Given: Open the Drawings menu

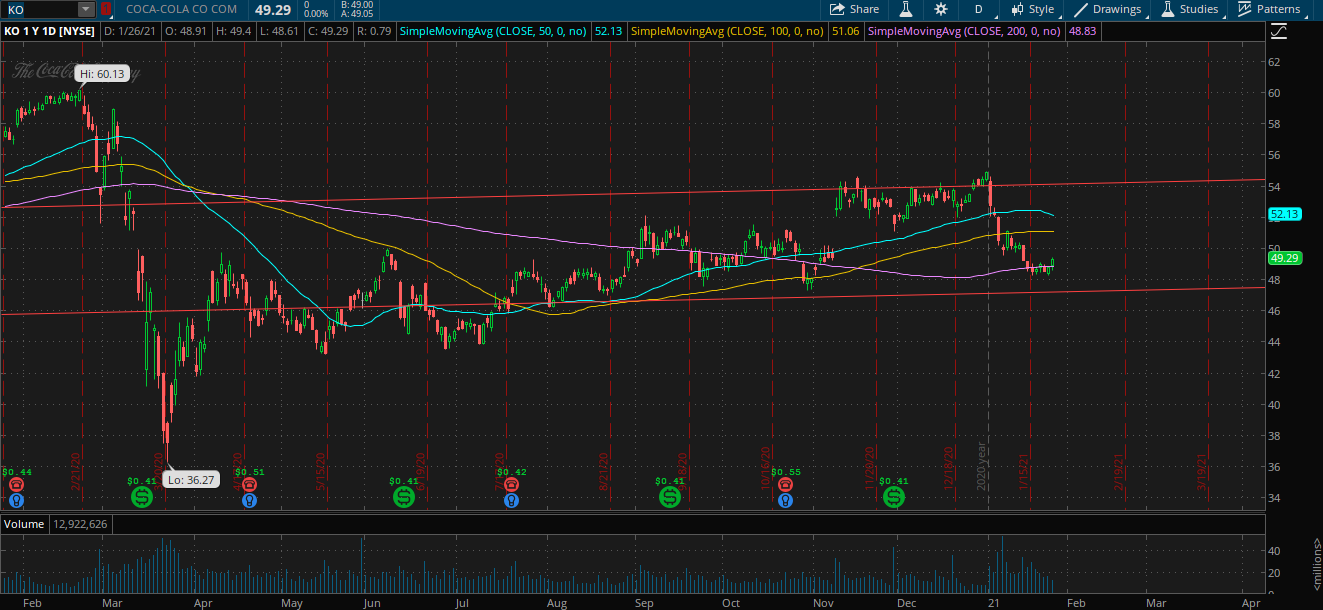Looking at the screenshot, I should point(1107,9).
